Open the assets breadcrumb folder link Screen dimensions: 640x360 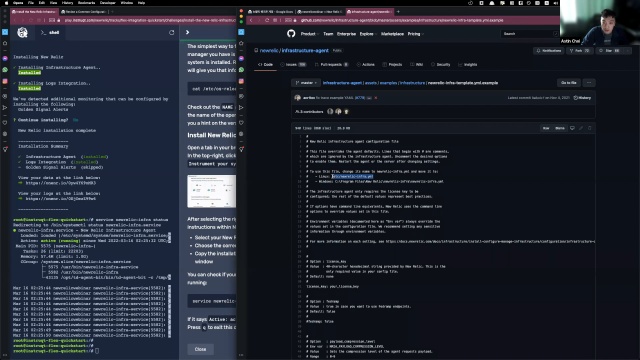coord(371,83)
